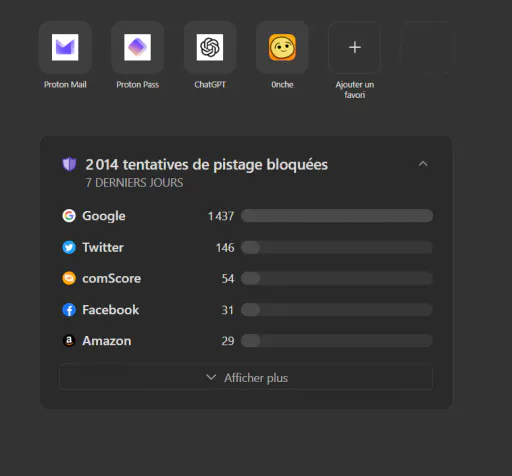Click the Afficher plus chevron arrow
The width and height of the screenshot is (512, 476).
tap(211, 377)
